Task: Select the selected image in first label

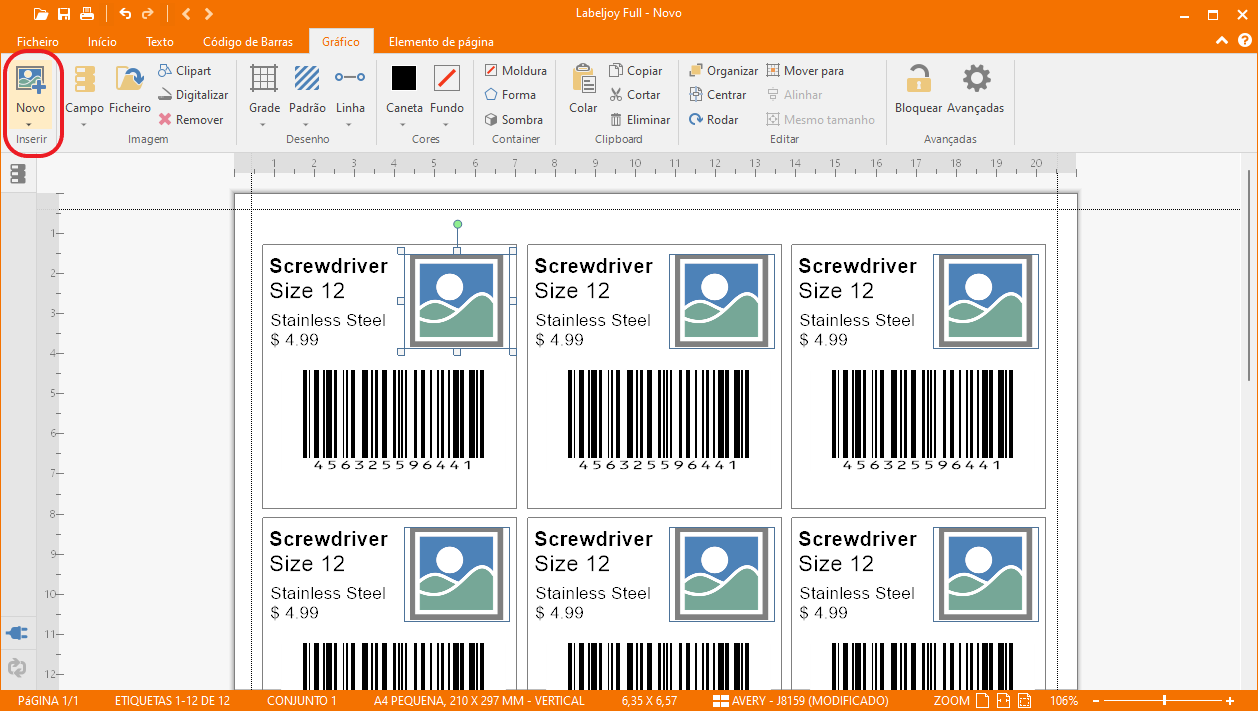Action: point(457,301)
